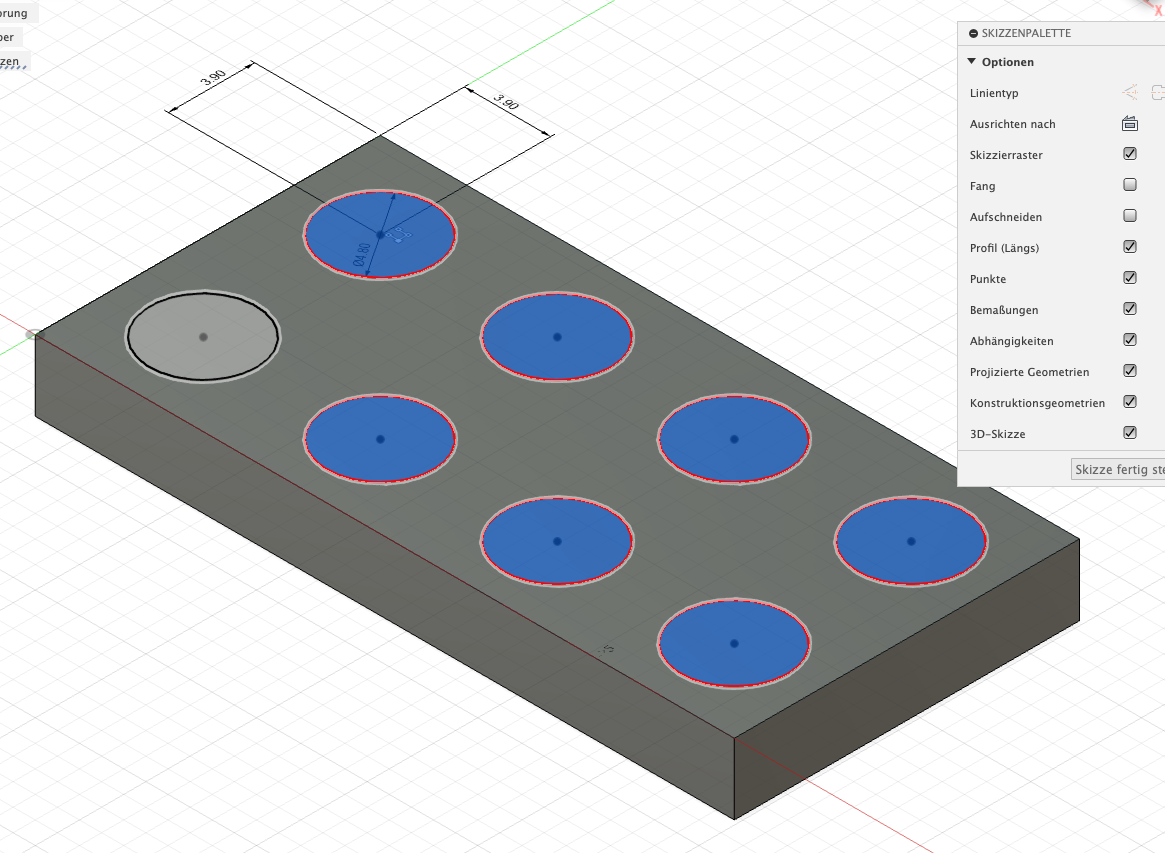The height and width of the screenshot is (853, 1165).
Task: Collapse the Optionen section triangle
Action: coord(971,62)
